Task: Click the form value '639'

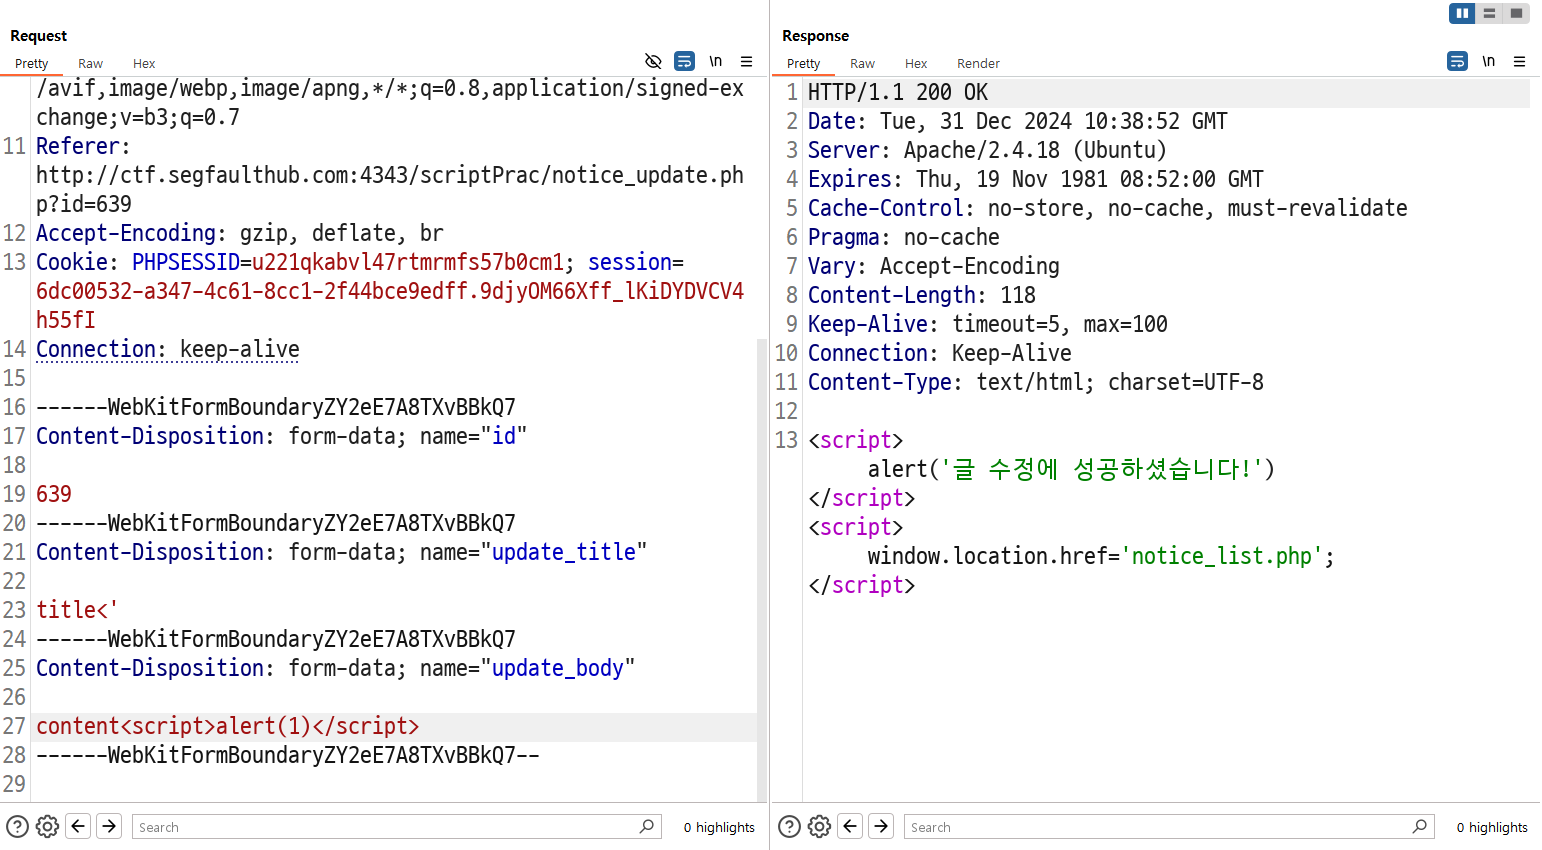Action: pos(54,494)
